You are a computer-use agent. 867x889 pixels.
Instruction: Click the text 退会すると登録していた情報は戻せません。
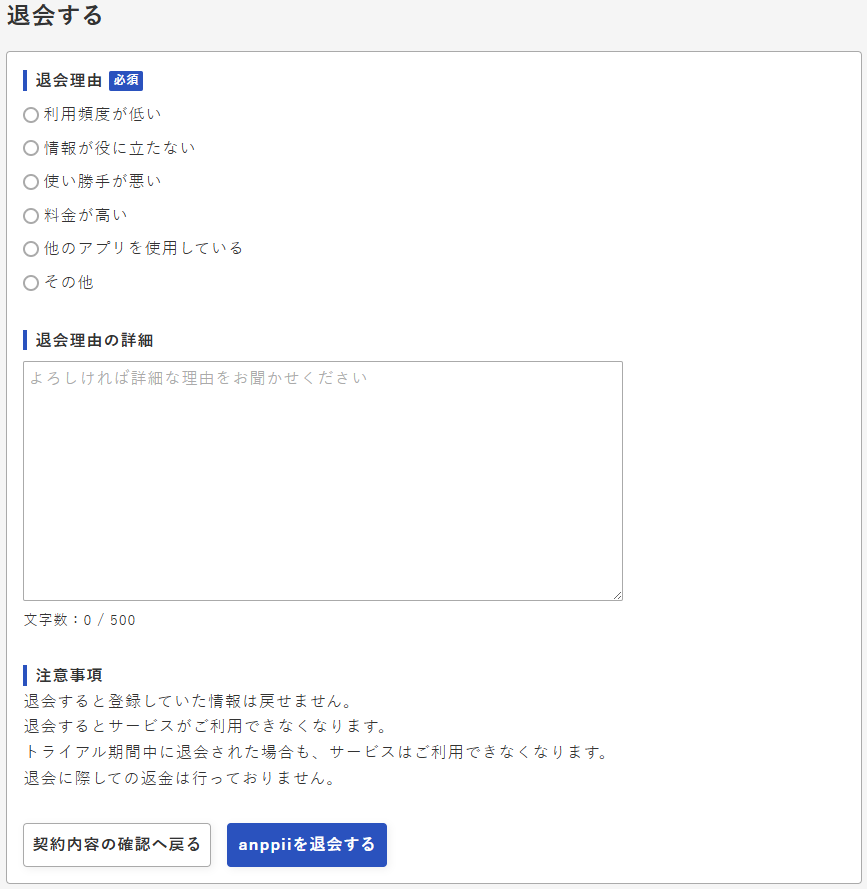point(189,701)
